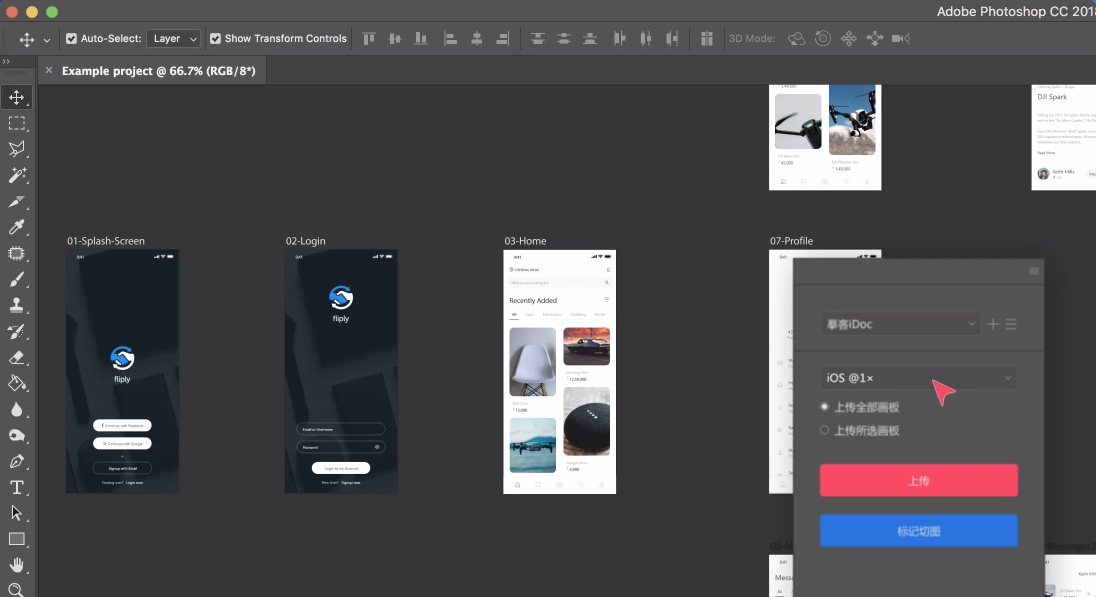The width and height of the screenshot is (1096, 597).
Task: Select the Clone Stamp tool
Action: [16, 305]
